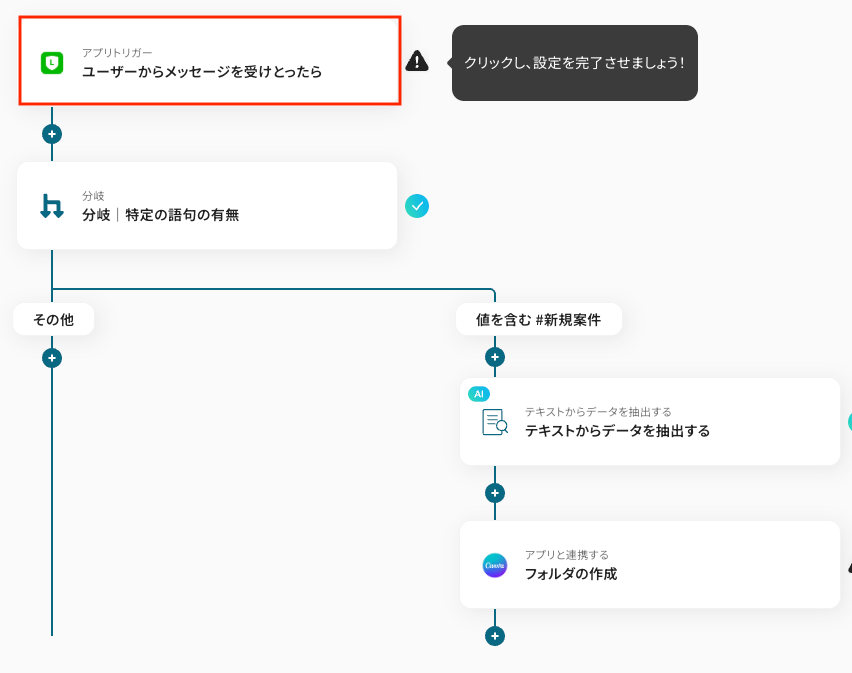
Task: Open the 分岐 特定の語句の有無 card
Action: [x=207, y=206]
